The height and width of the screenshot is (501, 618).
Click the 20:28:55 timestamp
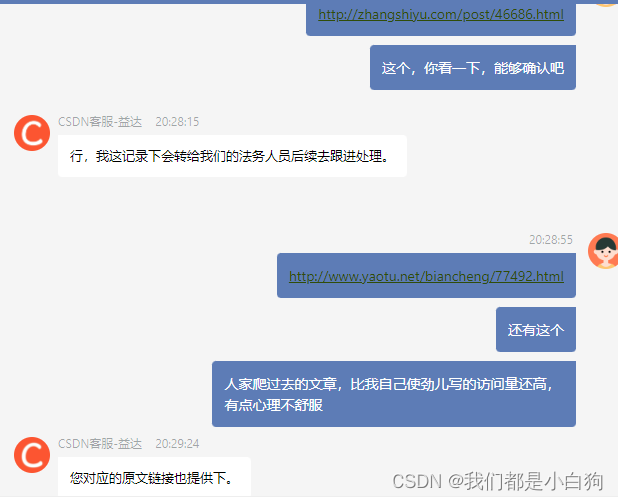point(551,240)
